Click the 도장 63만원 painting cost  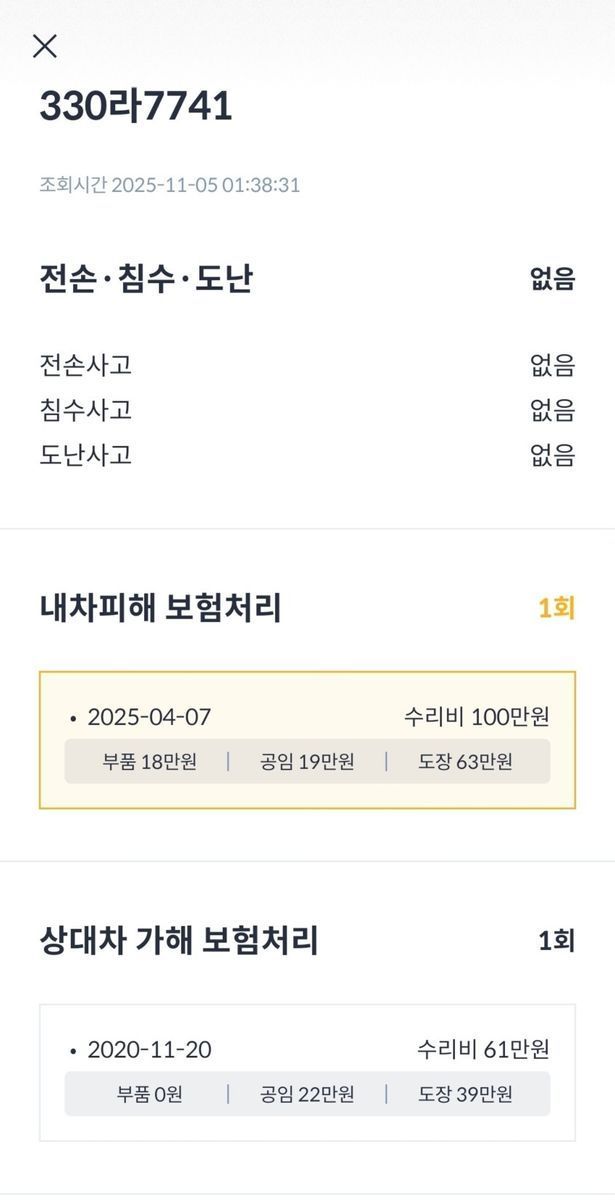click(x=465, y=762)
